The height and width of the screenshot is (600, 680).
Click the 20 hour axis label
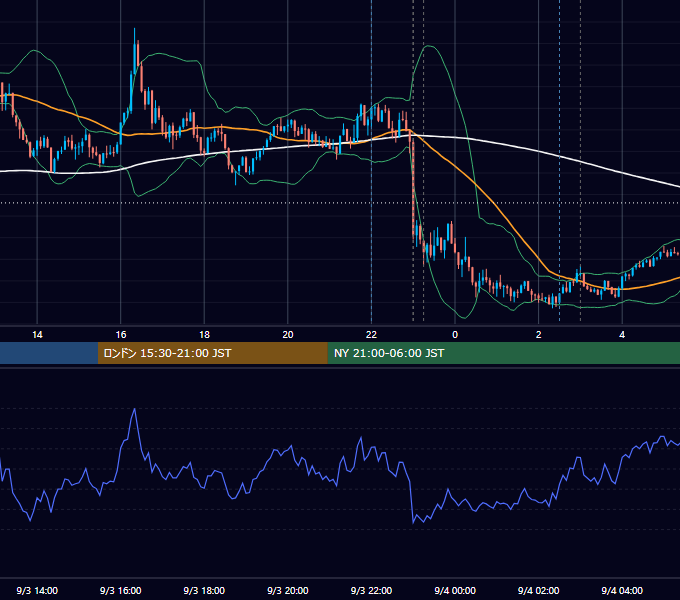pyautogui.click(x=288, y=335)
